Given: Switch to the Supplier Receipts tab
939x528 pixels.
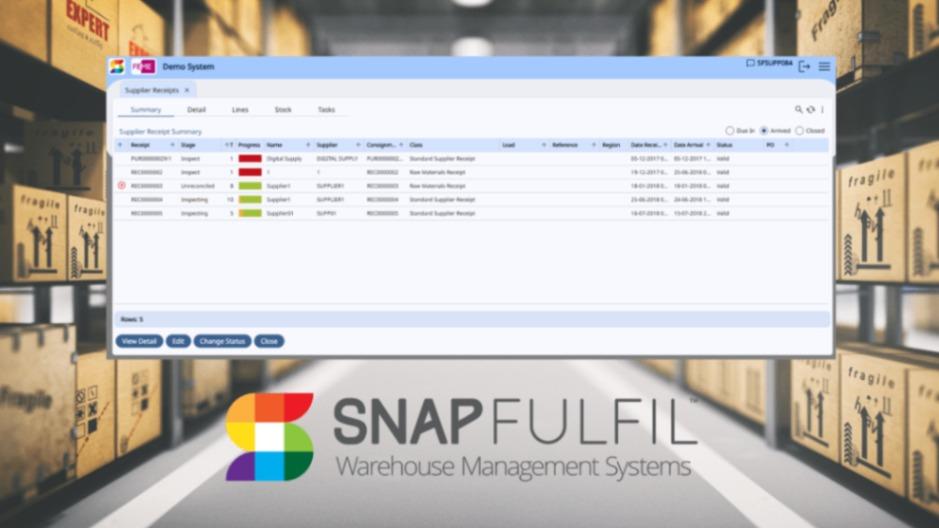Looking at the screenshot, I should coord(152,90).
